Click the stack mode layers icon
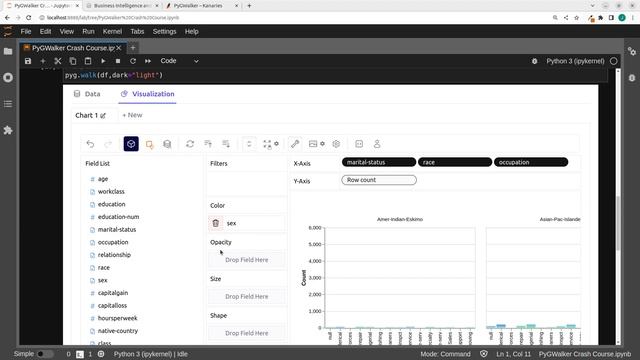 [x=167, y=144]
